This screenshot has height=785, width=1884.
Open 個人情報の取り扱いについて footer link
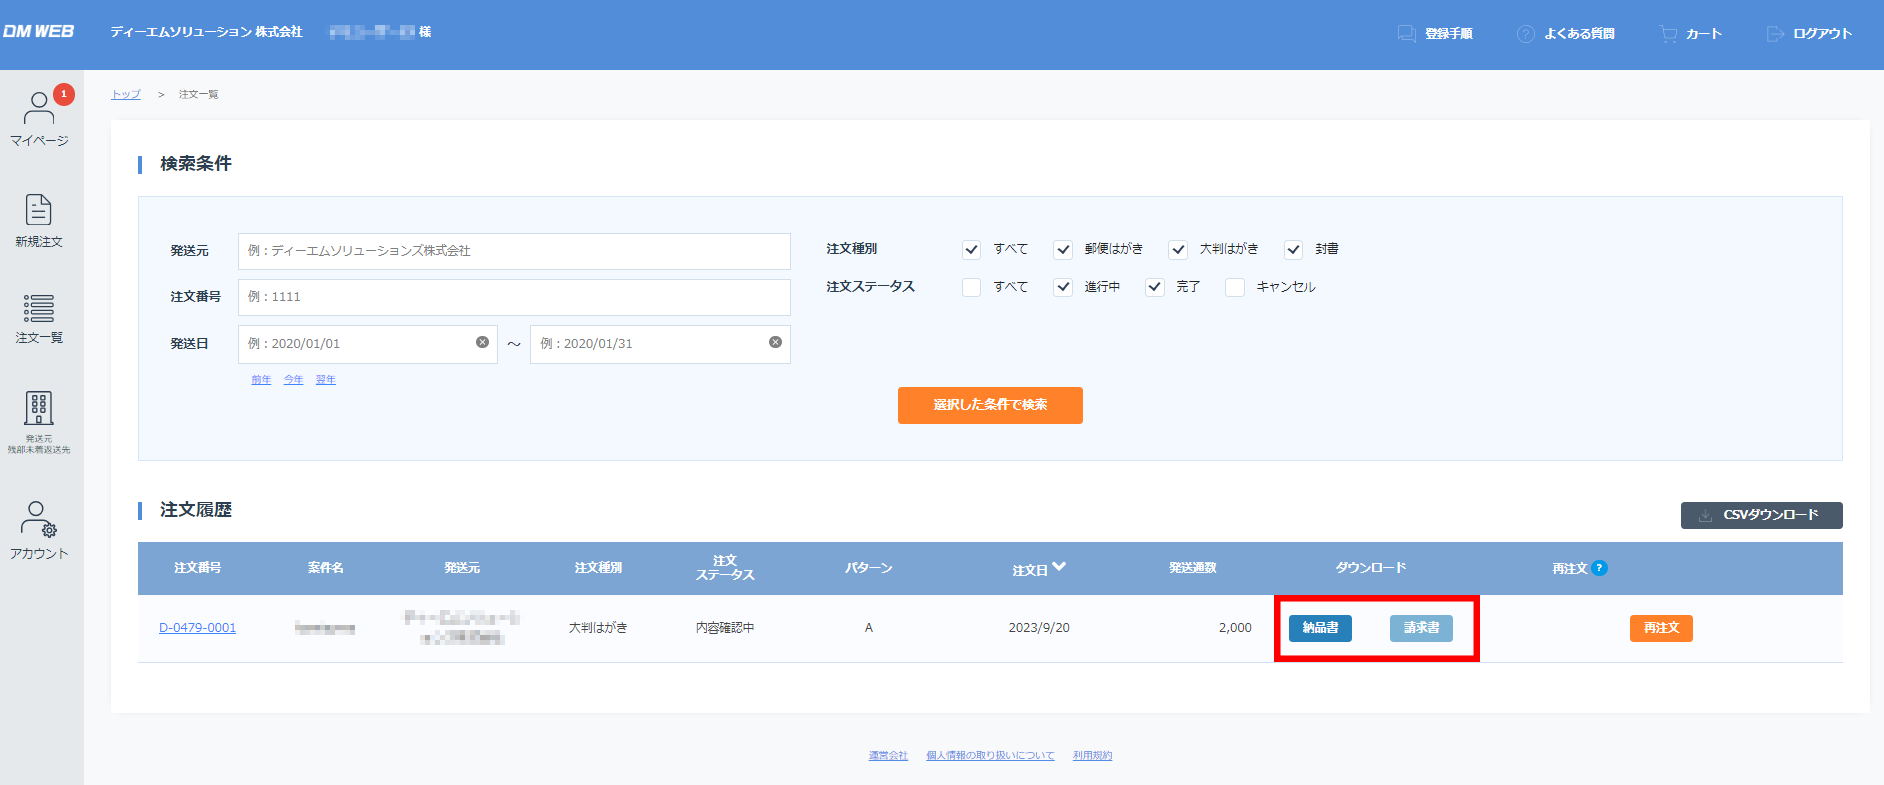pyautogui.click(x=990, y=756)
